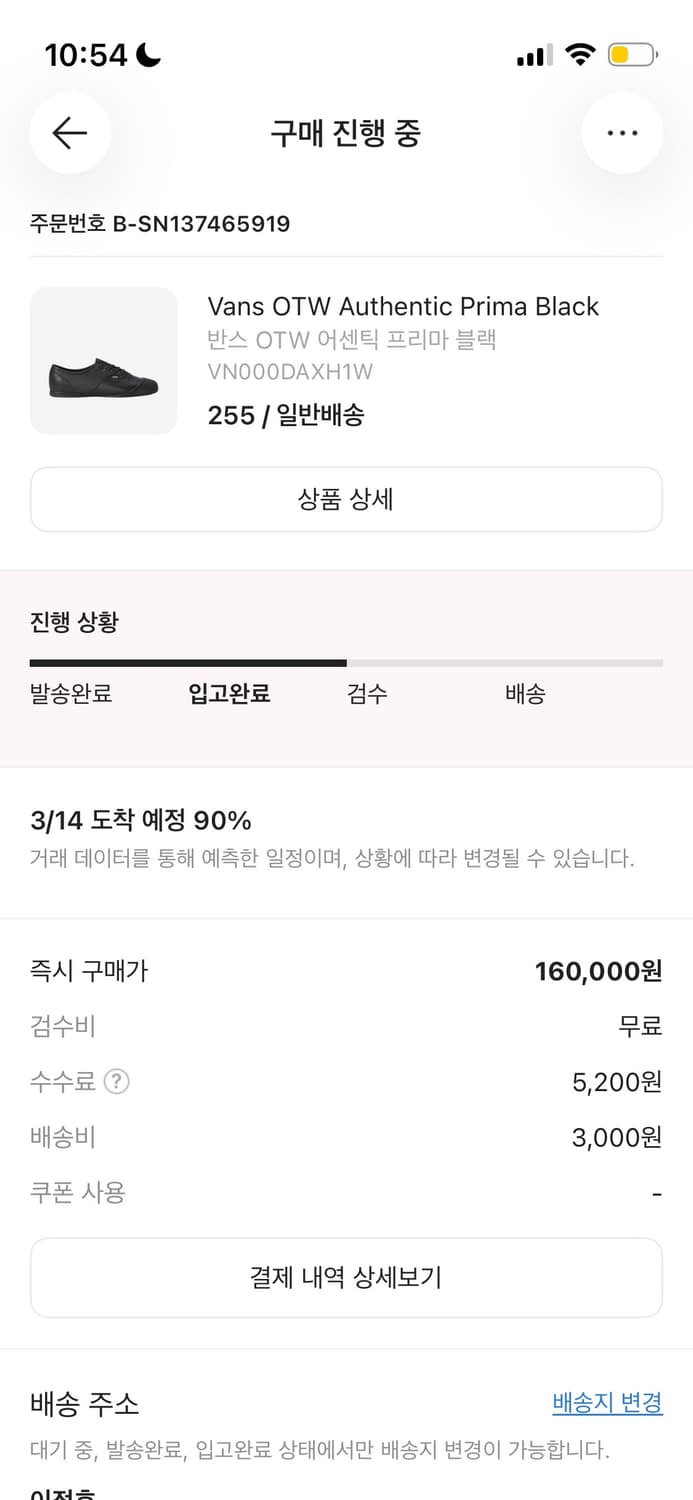Screen dimensions: 693x1500
Task: Change delivery address via 배송지 변경
Action: pos(605,1404)
